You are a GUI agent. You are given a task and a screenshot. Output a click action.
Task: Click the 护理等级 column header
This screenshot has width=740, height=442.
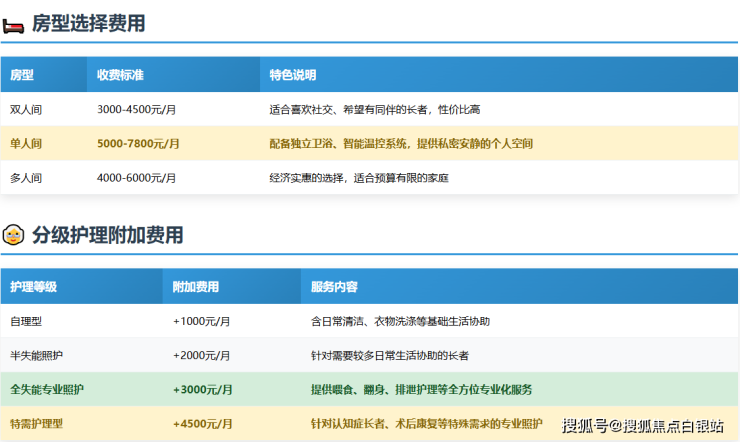coord(33,287)
